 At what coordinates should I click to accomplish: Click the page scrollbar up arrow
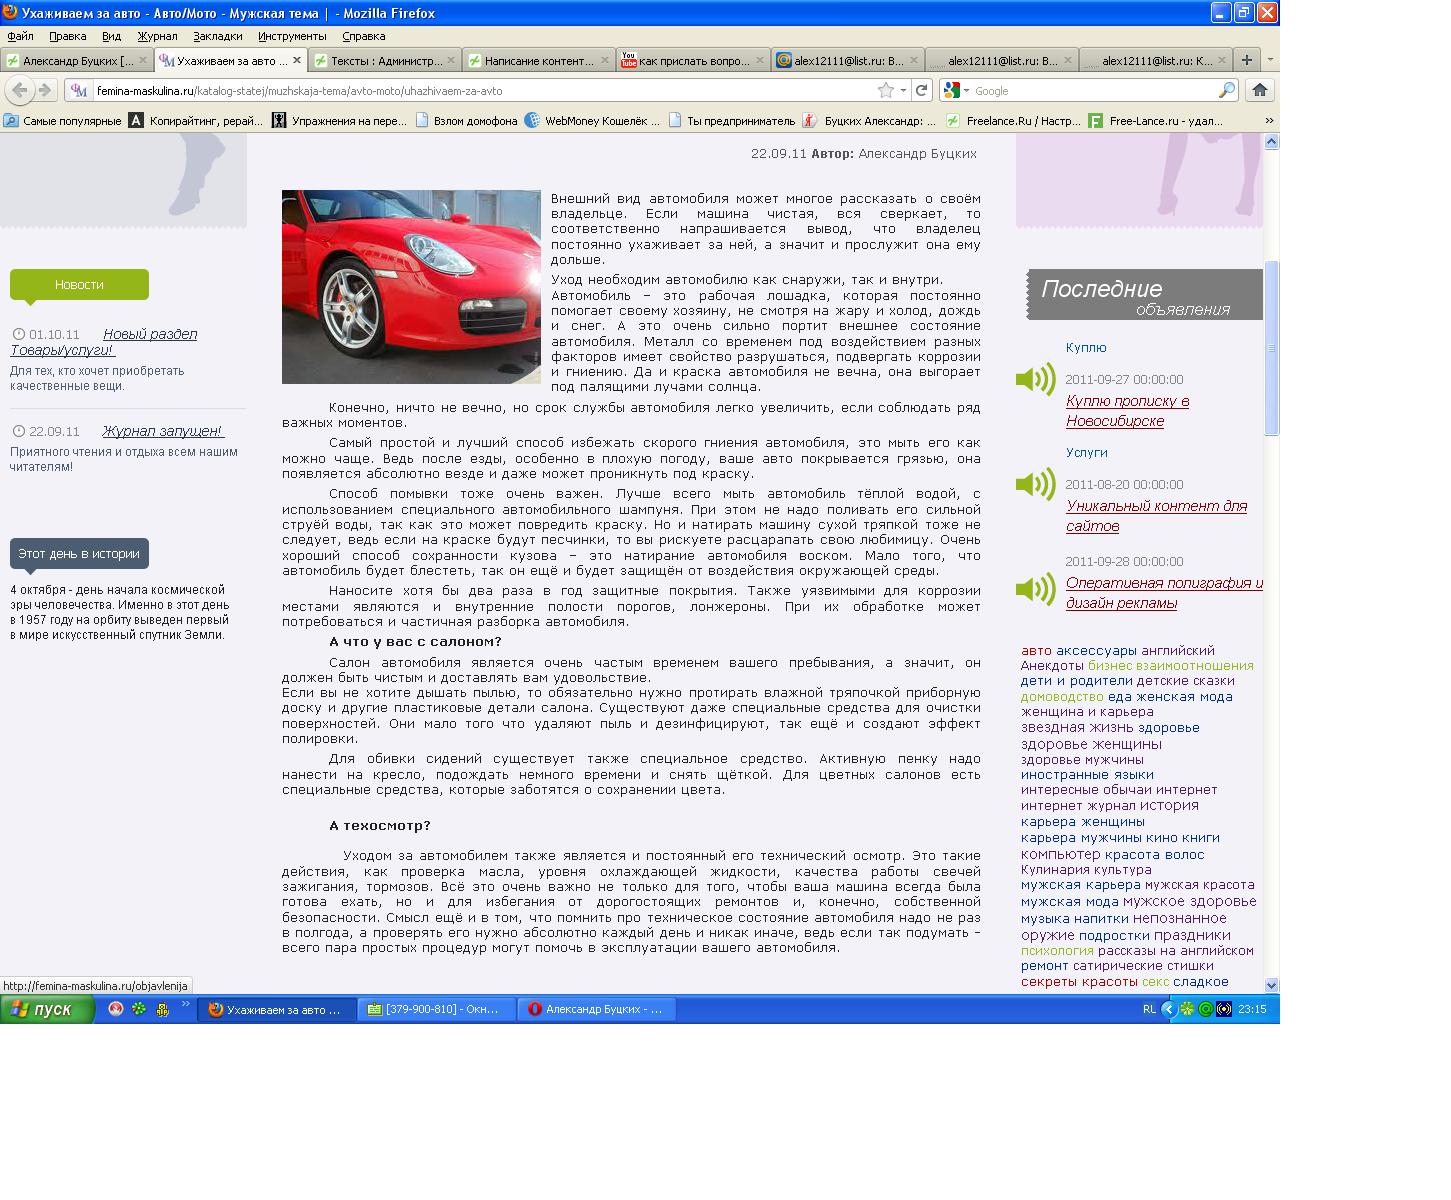(1272, 142)
